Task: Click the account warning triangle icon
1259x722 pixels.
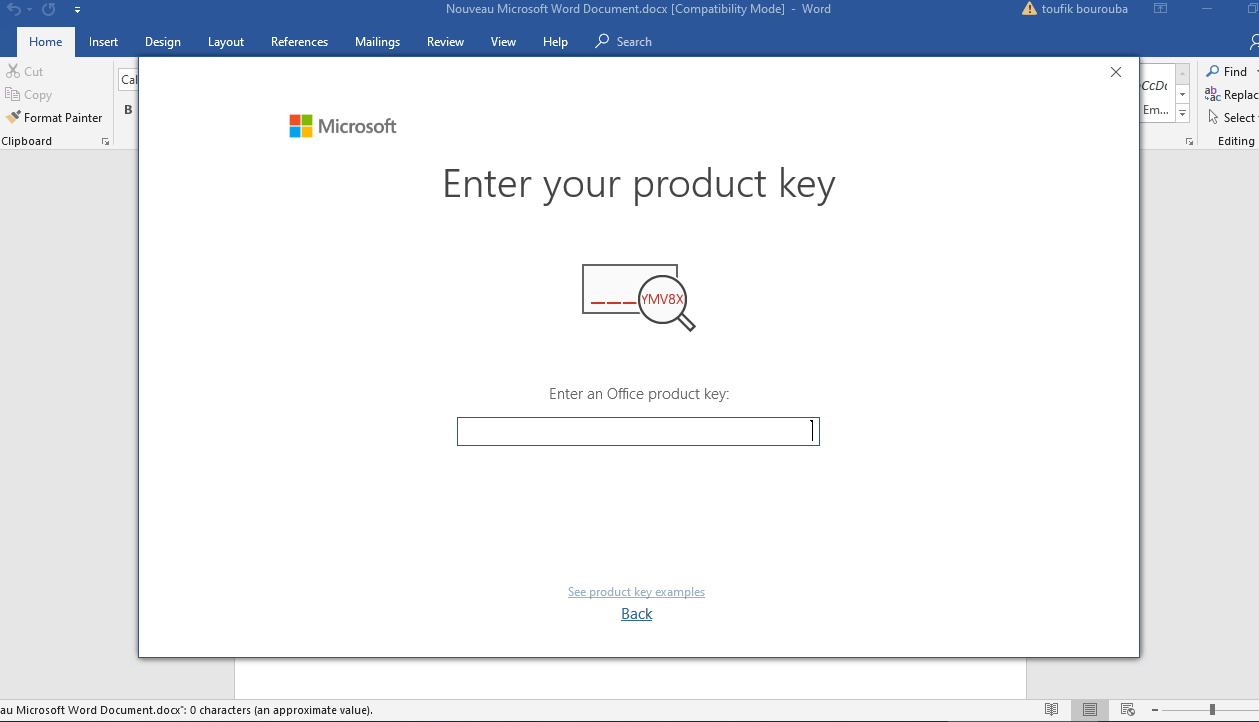Action: 1030,9
